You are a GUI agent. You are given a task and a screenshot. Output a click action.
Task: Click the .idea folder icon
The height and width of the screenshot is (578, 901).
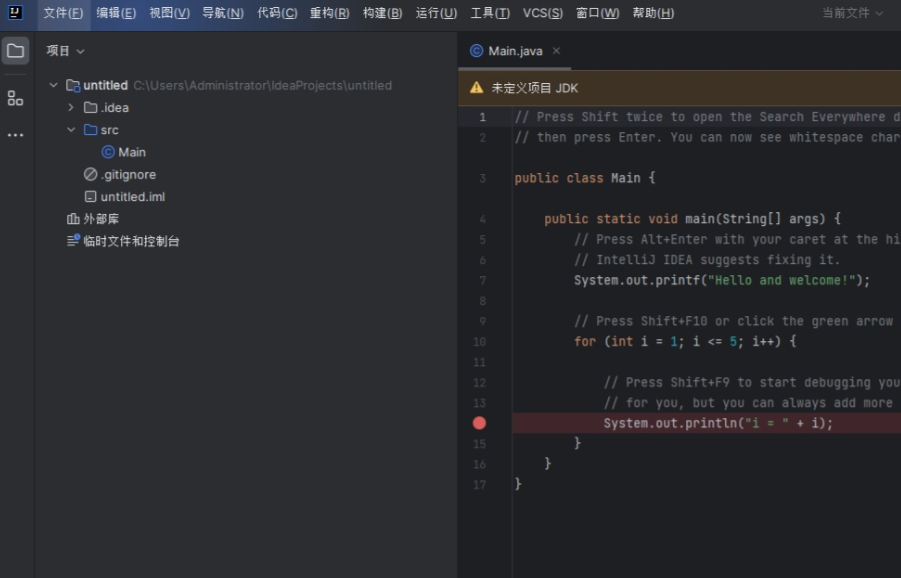90,107
